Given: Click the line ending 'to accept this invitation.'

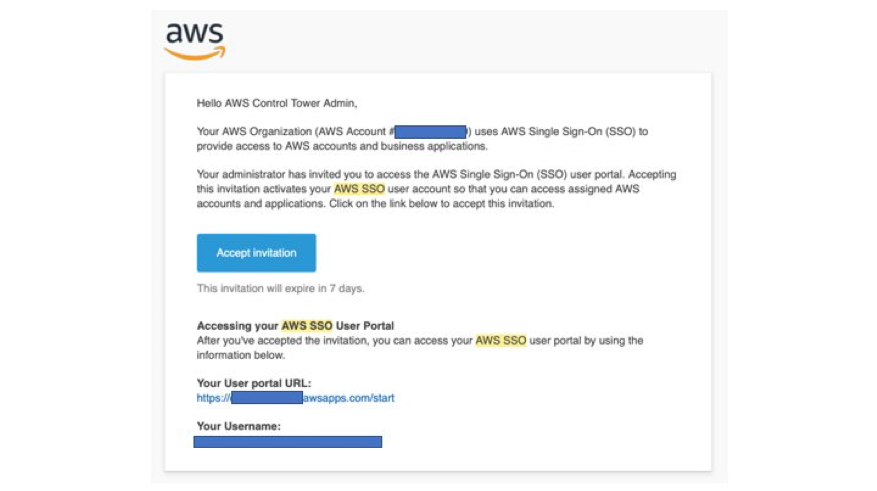Looking at the screenshot, I should 375,204.
